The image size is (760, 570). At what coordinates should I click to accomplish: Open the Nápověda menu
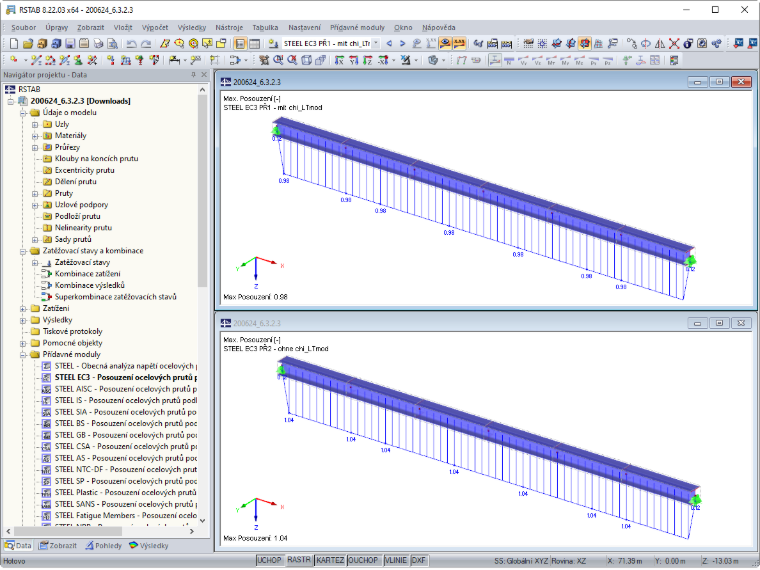439,28
